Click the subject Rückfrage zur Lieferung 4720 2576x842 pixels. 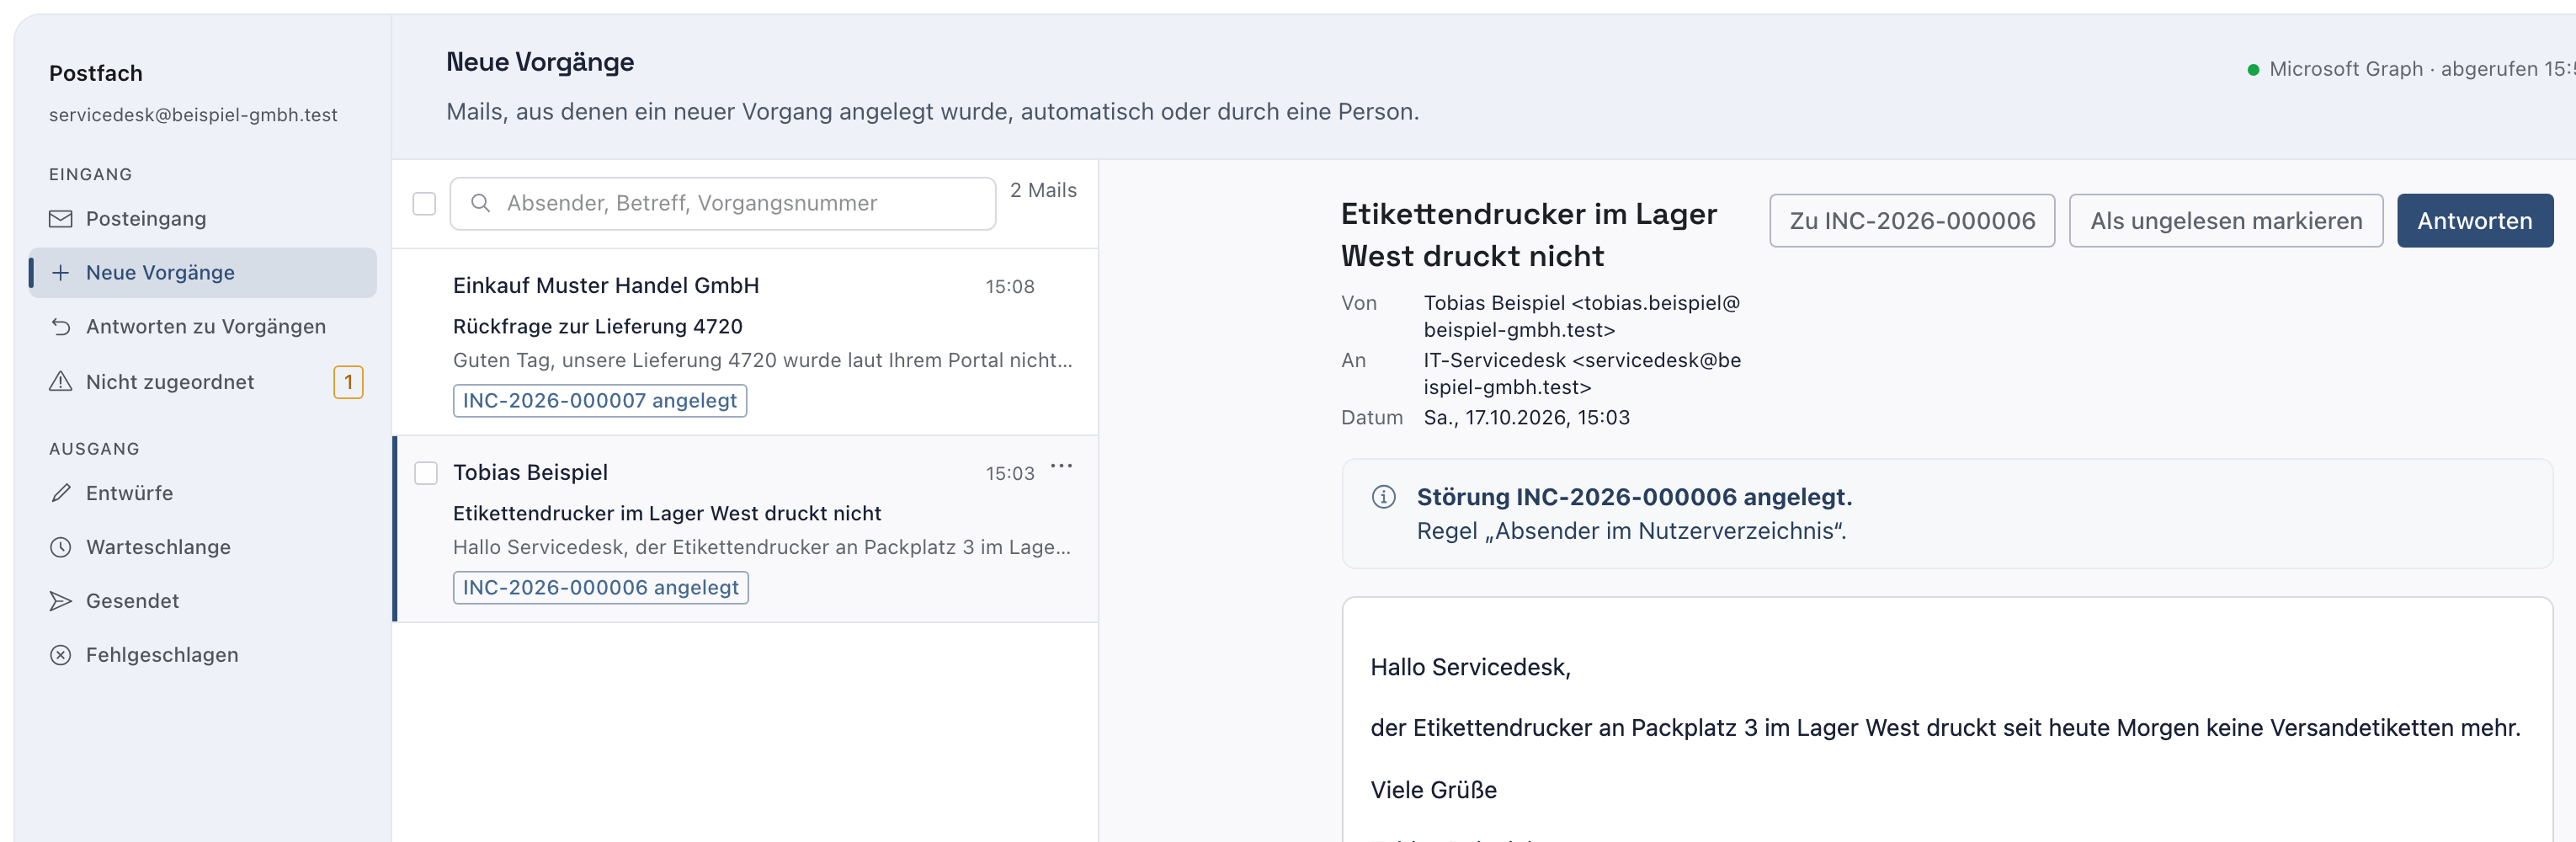tap(597, 326)
